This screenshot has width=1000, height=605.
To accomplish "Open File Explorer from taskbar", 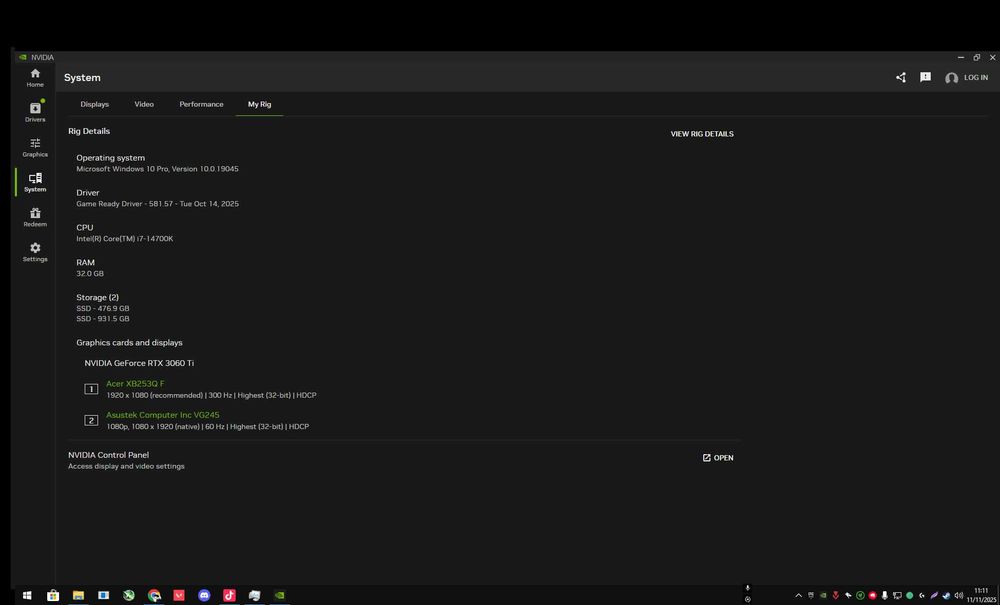I will [78, 595].
